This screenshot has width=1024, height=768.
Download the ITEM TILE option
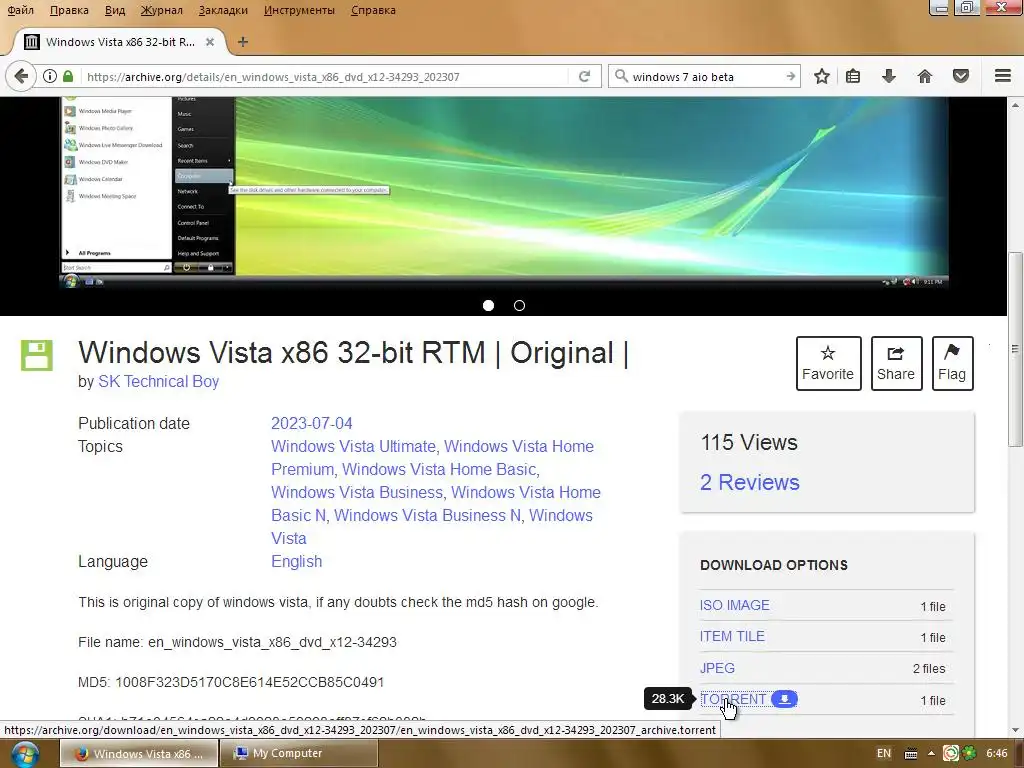click(732, 637)
